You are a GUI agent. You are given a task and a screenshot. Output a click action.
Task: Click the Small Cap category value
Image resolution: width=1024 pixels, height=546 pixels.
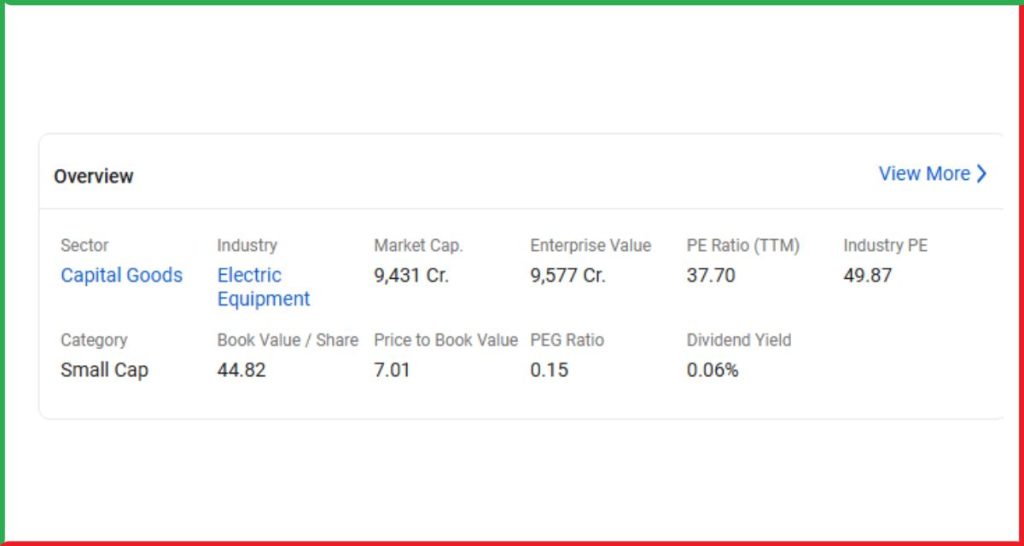[x=104, y=370]
